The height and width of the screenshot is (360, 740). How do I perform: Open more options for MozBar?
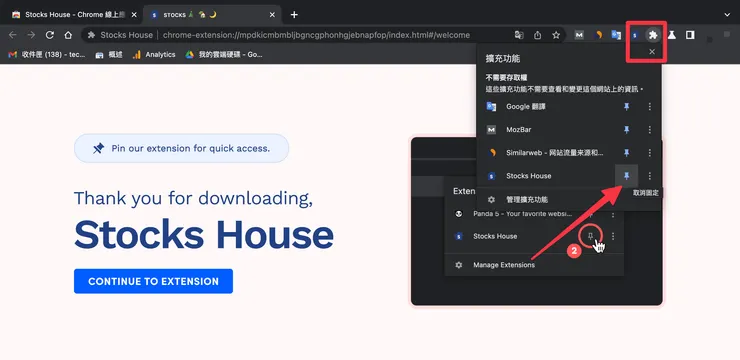pyautogui.click(x=650, y=129)
